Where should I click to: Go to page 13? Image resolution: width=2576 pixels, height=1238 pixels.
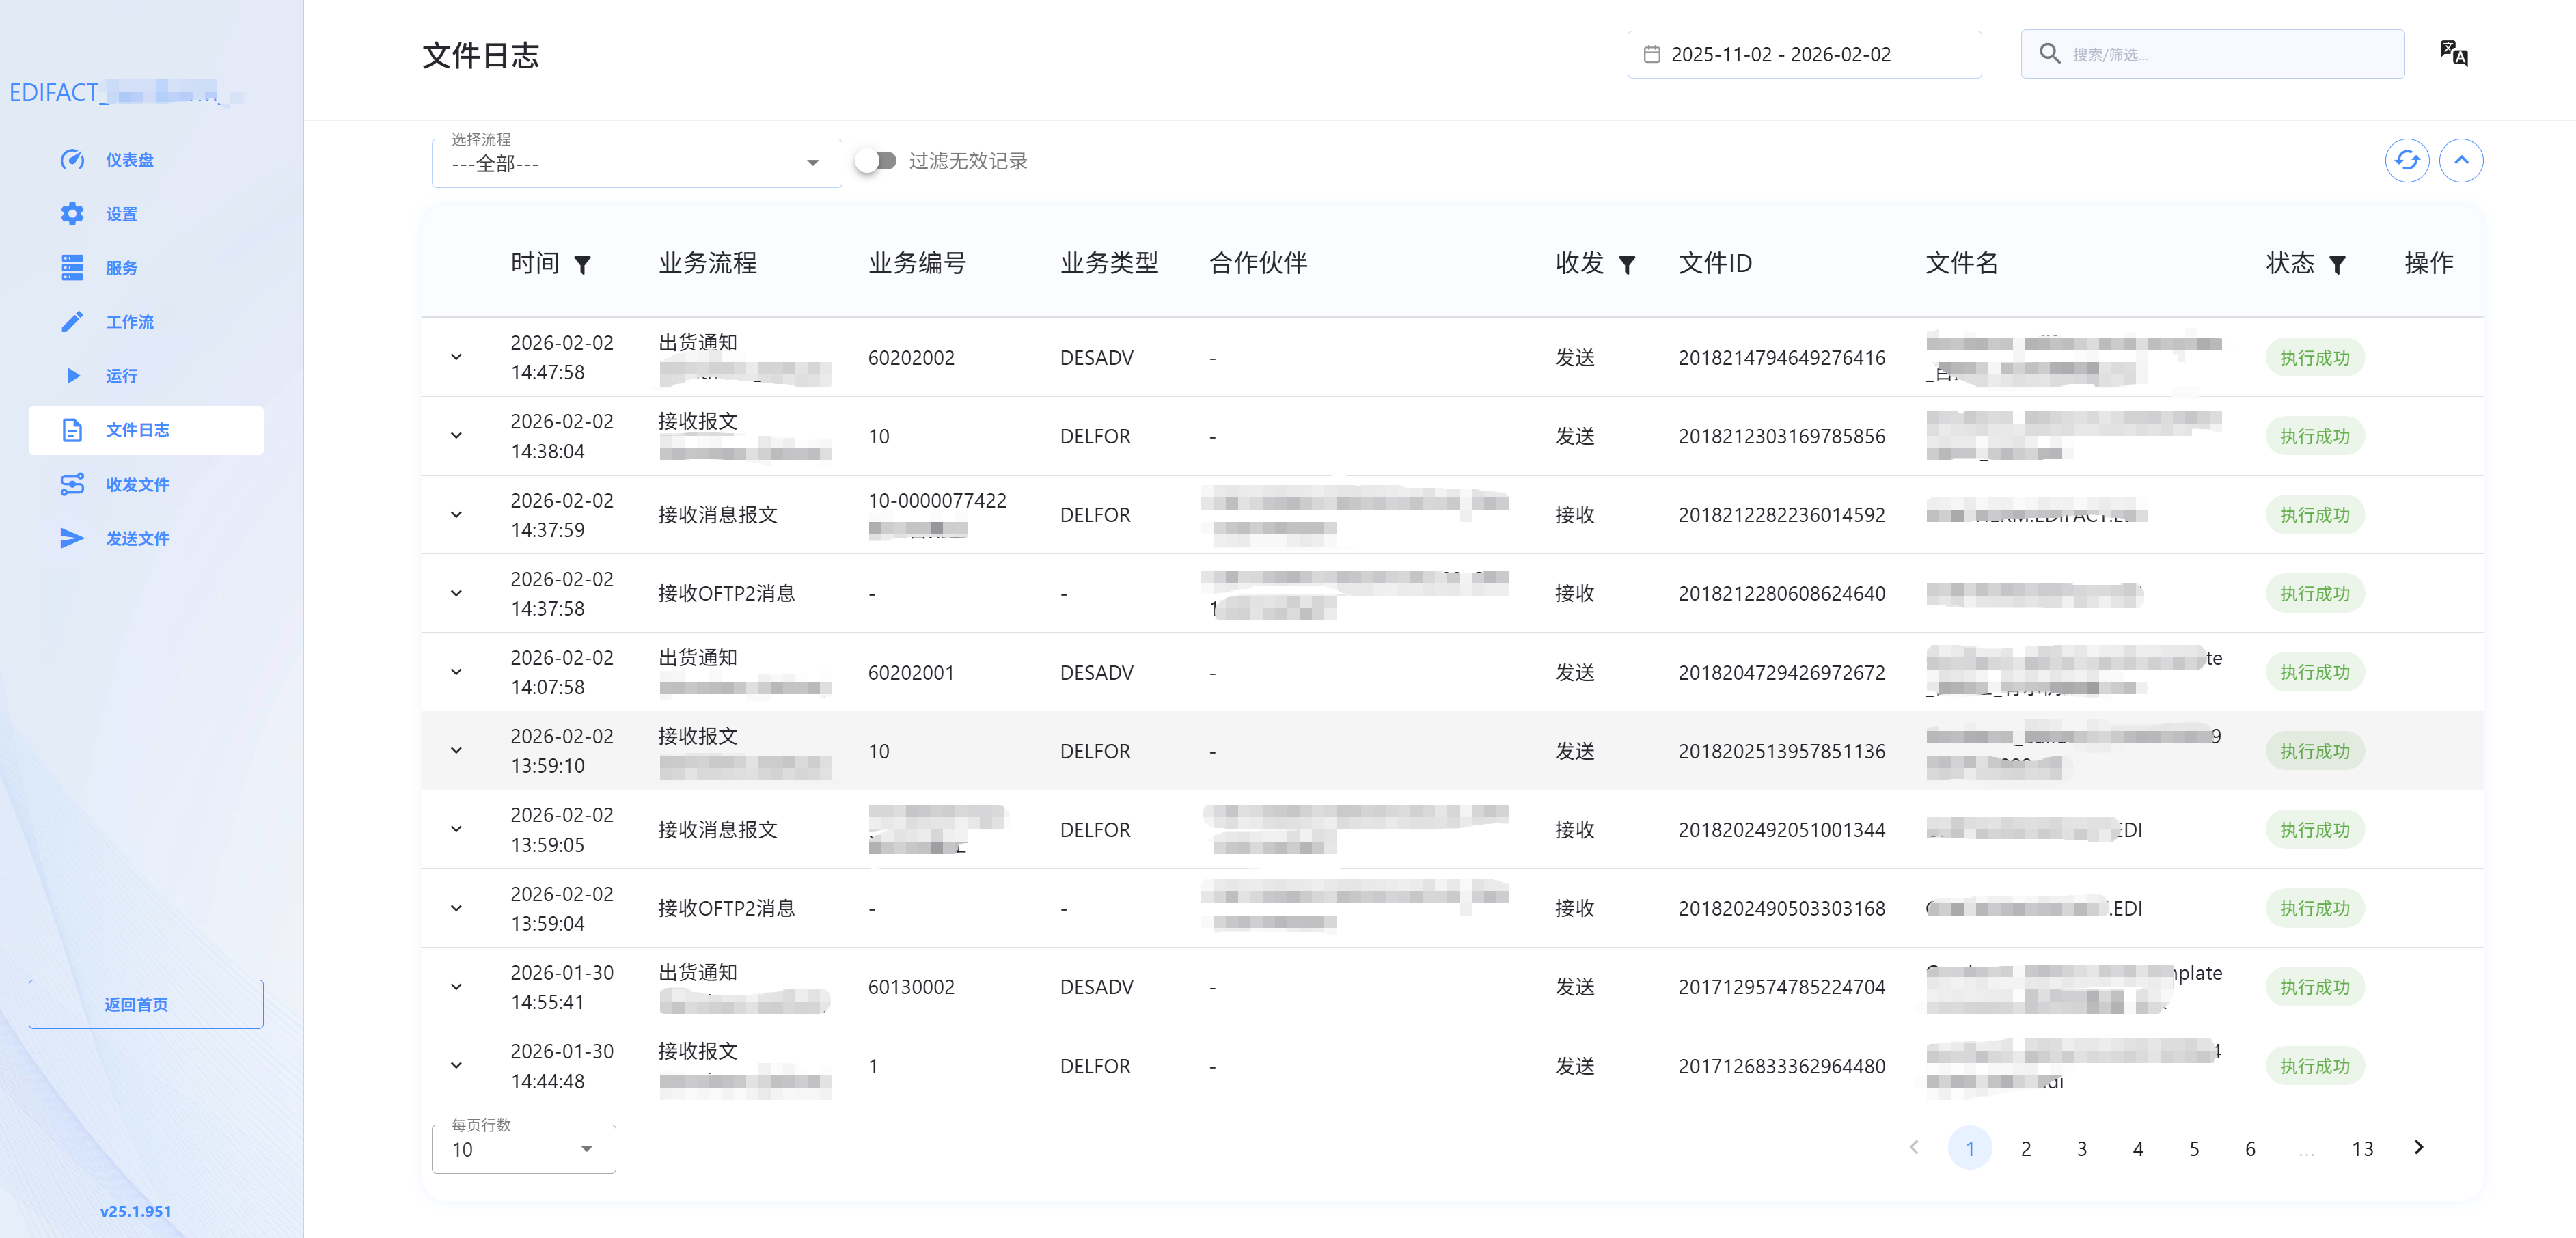click(x=2362, y=1149)
